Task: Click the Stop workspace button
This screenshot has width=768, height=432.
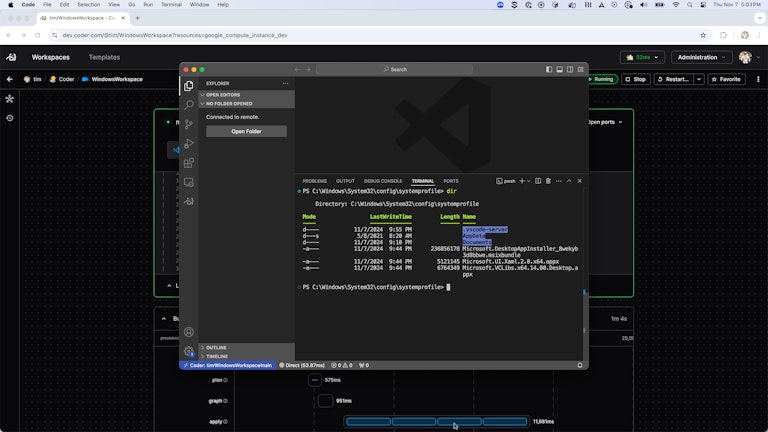Action: tap(636, 79)
